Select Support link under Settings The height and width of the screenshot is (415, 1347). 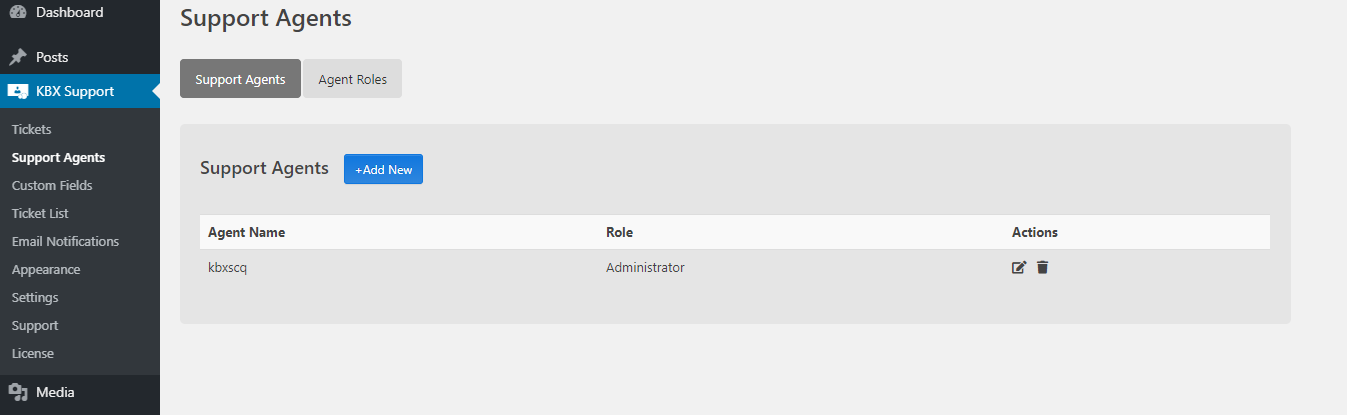(35, 325)
